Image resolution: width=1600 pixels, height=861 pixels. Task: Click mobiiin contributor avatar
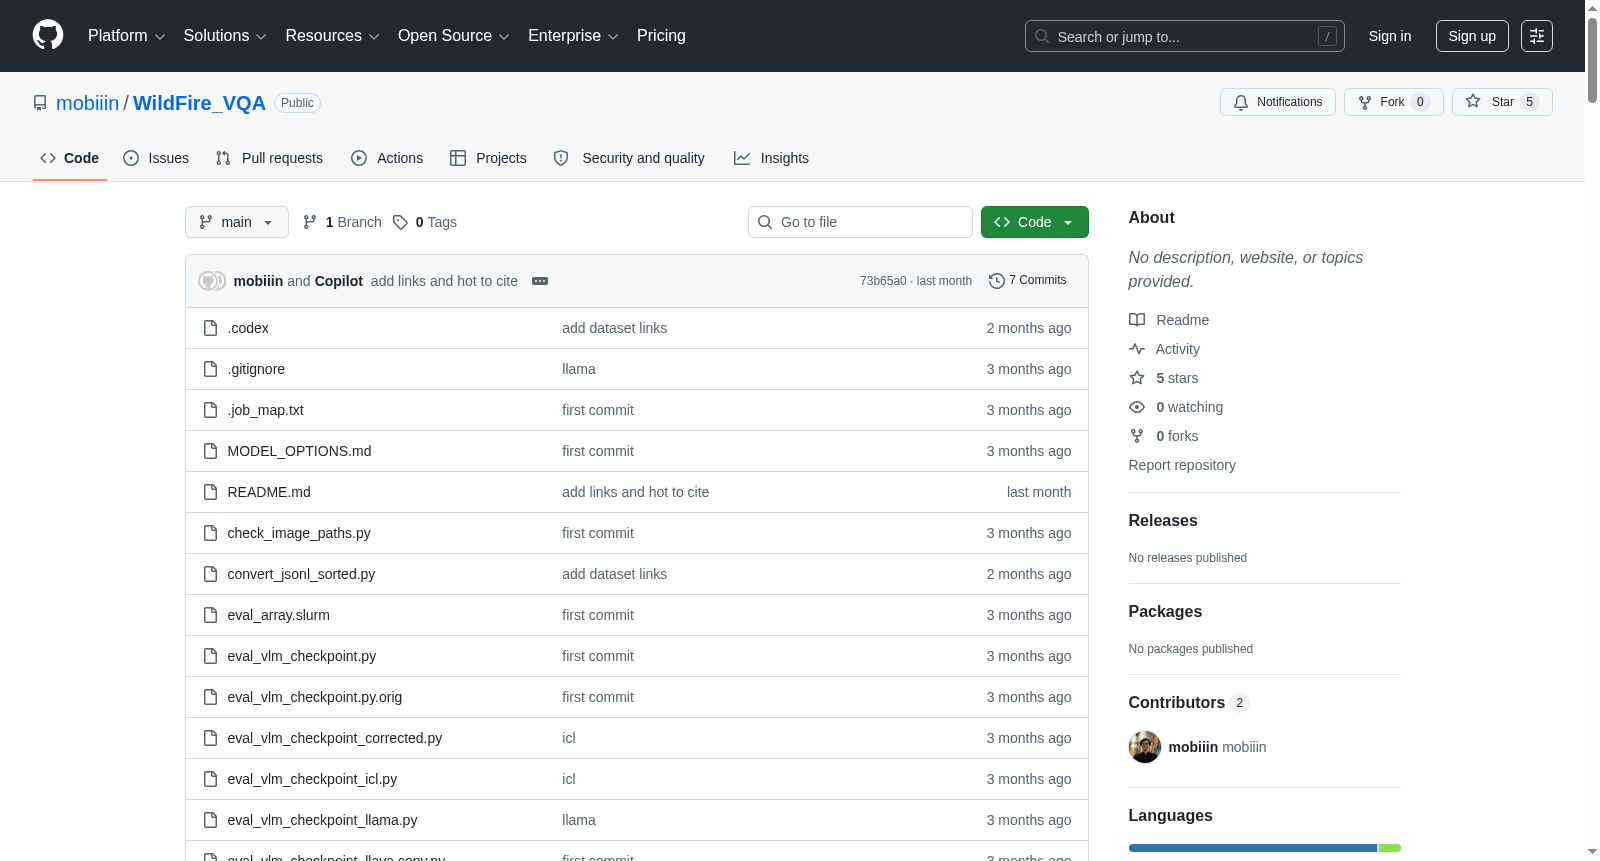[1145, 747]
